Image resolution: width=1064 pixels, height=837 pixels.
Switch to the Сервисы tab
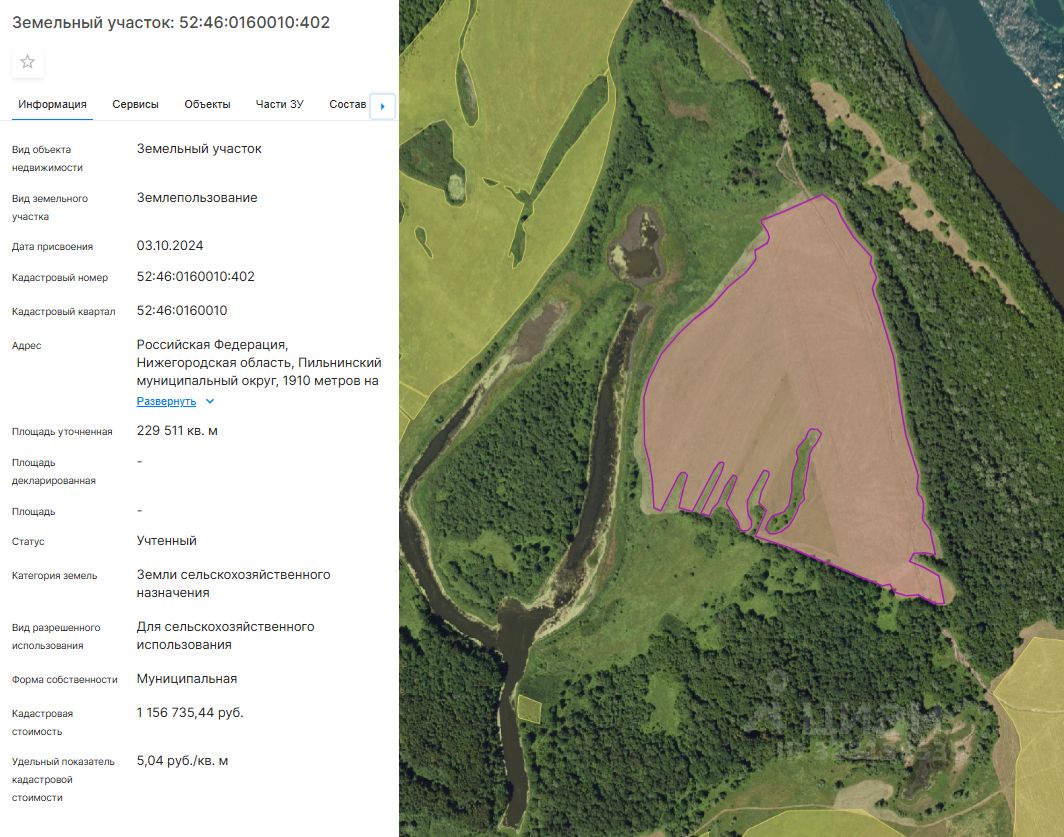pyautogui.click(x=136, y=105)
